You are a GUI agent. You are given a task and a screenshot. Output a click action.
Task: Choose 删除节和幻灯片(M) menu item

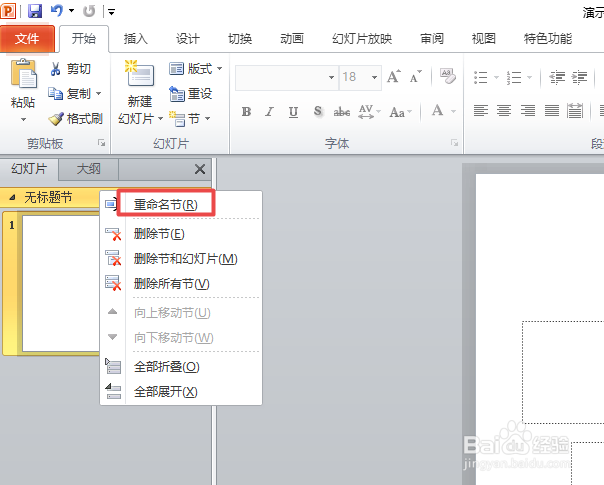[x=181, y=259]
